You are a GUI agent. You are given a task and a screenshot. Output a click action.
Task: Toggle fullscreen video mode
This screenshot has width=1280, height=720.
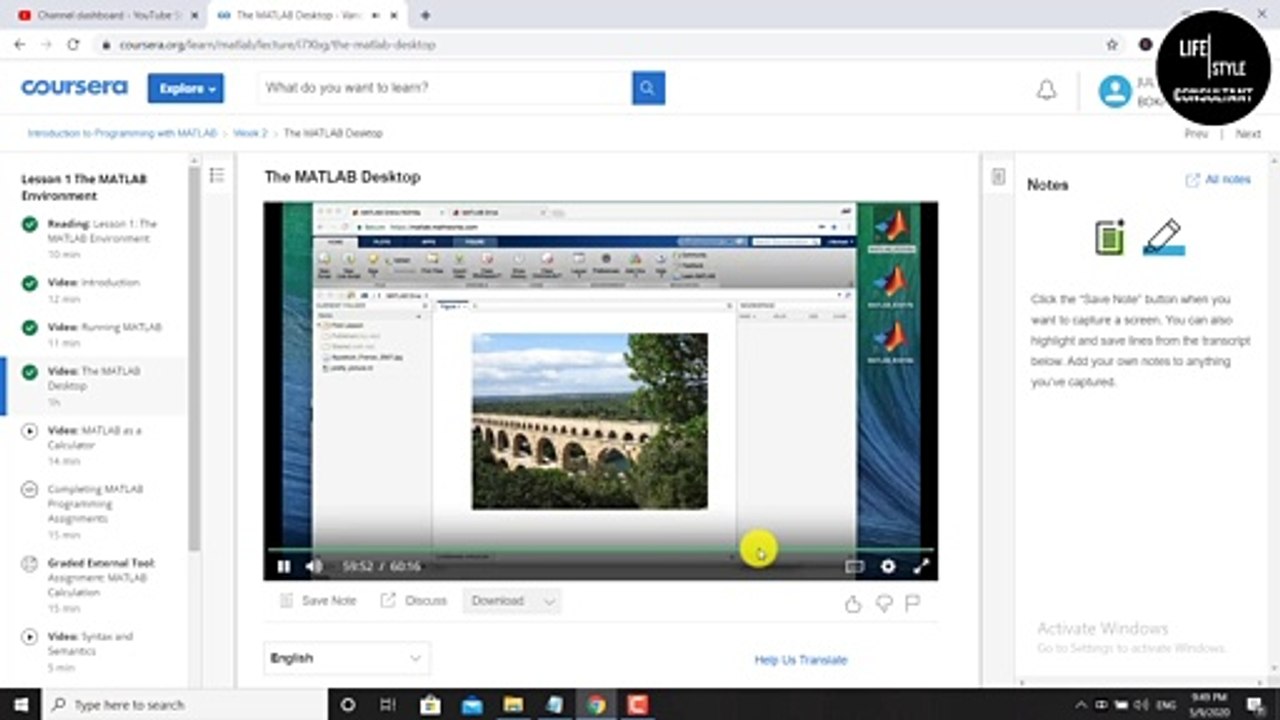pyautogui.click(x=921, y=566)
